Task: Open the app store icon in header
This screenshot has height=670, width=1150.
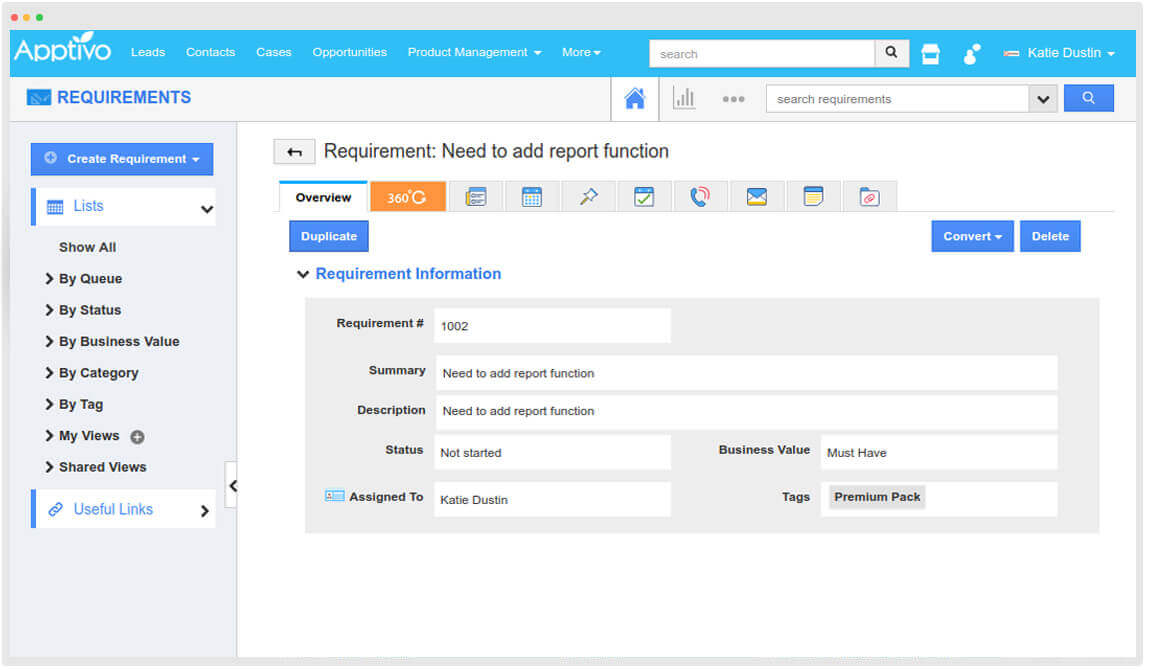Action: [x=930, y=54]
